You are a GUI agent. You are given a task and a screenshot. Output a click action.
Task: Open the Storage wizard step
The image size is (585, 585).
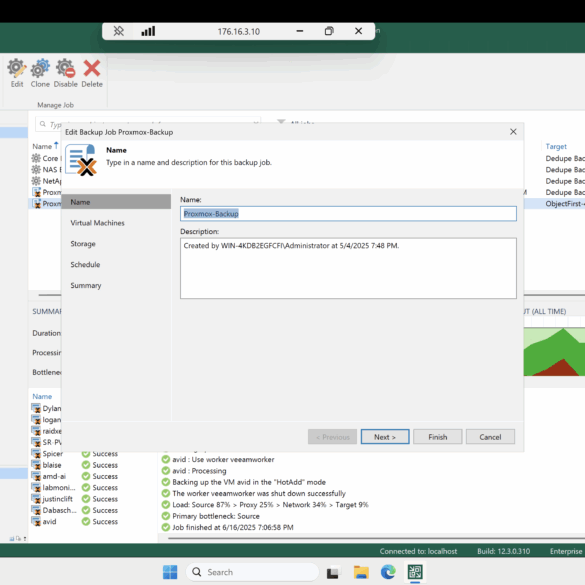click(x=83, y=244)
